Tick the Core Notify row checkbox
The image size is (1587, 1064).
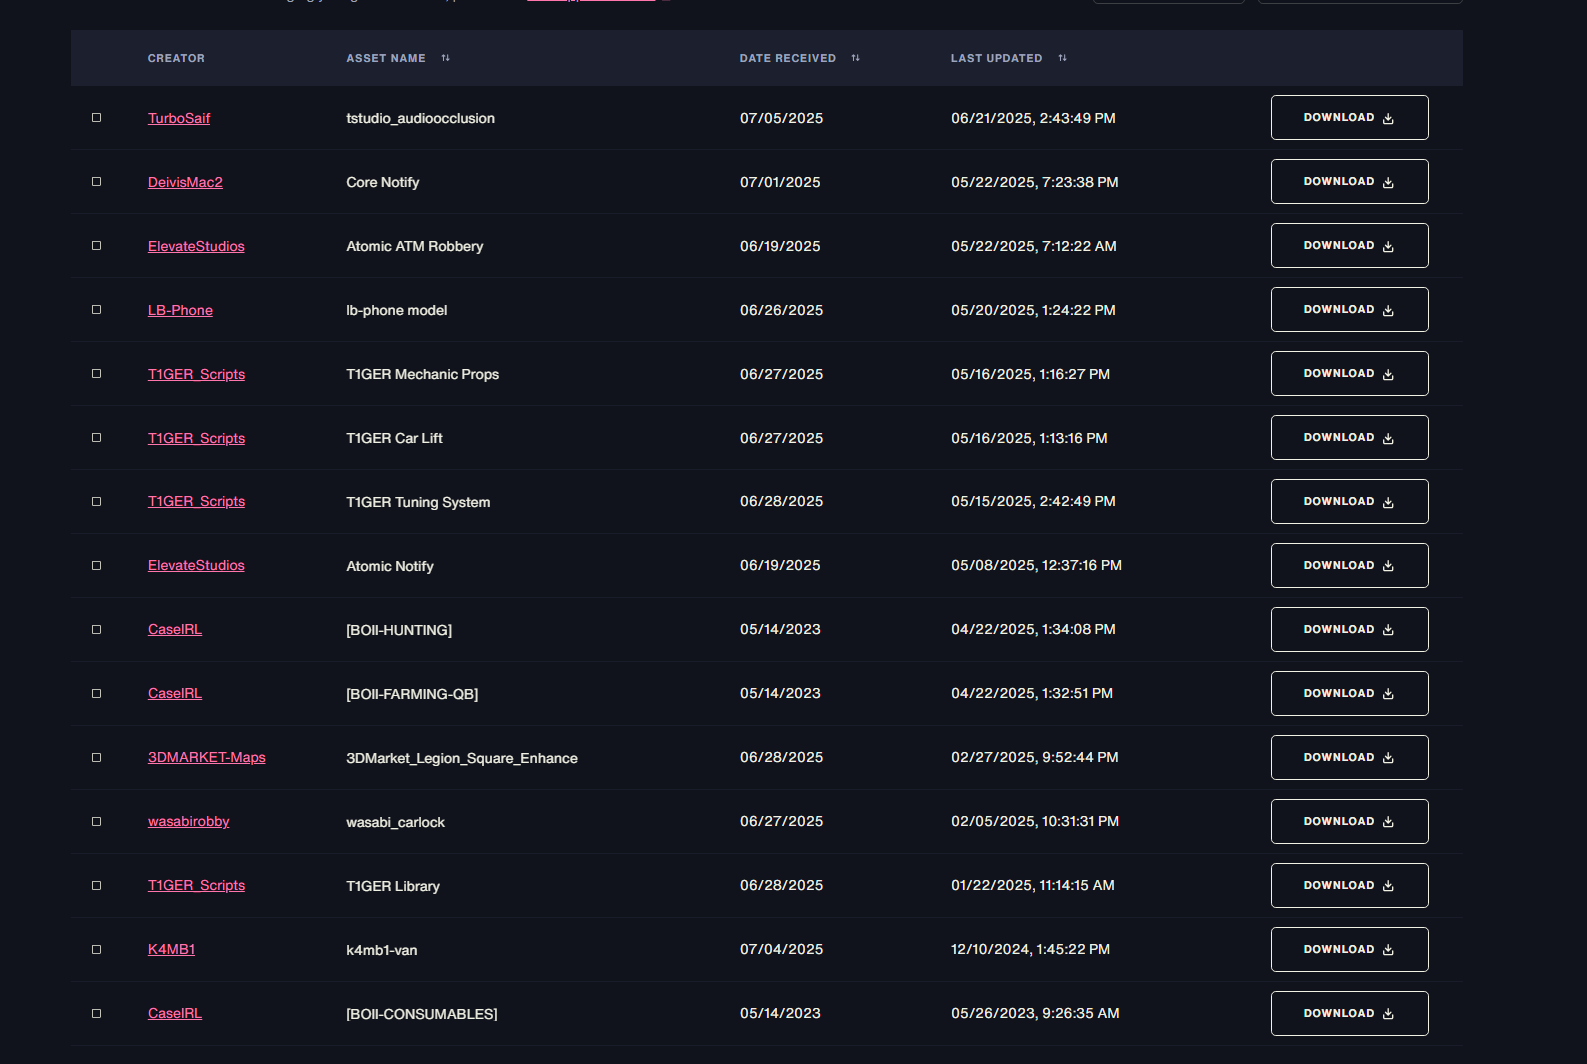click(x=97, y=182)
